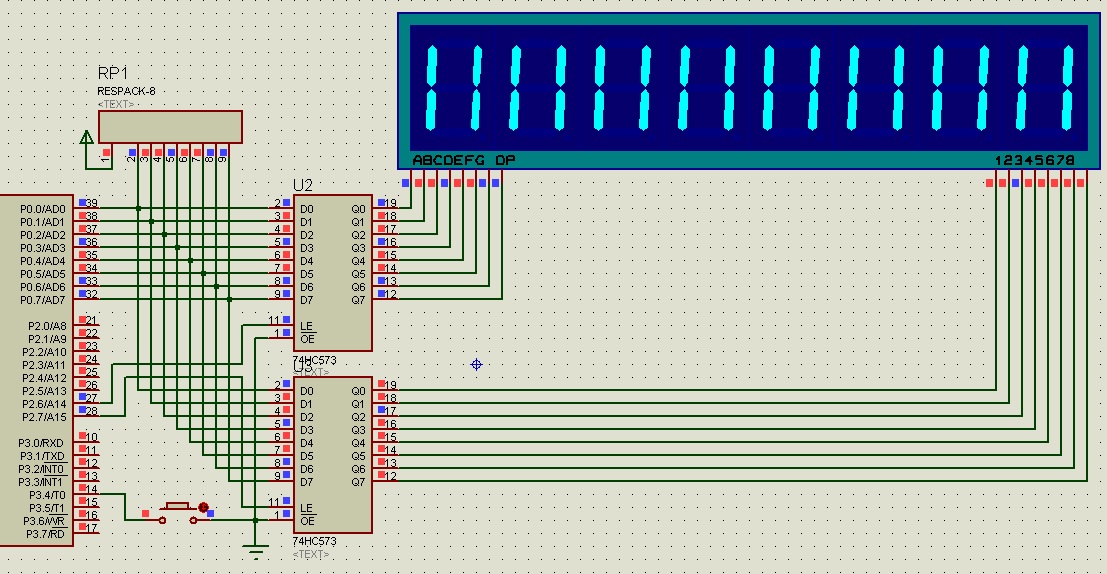Click the push button switch cap
The image size is (1107, 574).
(177, 506)
